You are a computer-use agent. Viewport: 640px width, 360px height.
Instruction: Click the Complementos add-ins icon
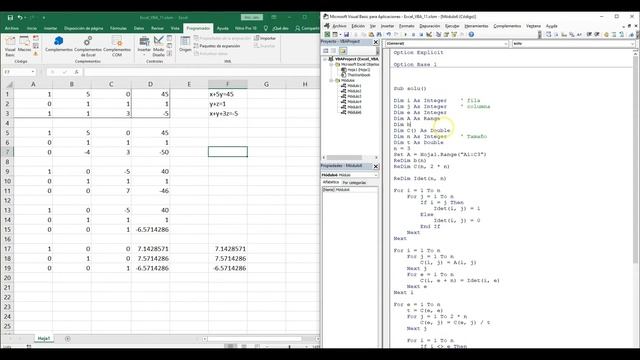click(59, 44)
